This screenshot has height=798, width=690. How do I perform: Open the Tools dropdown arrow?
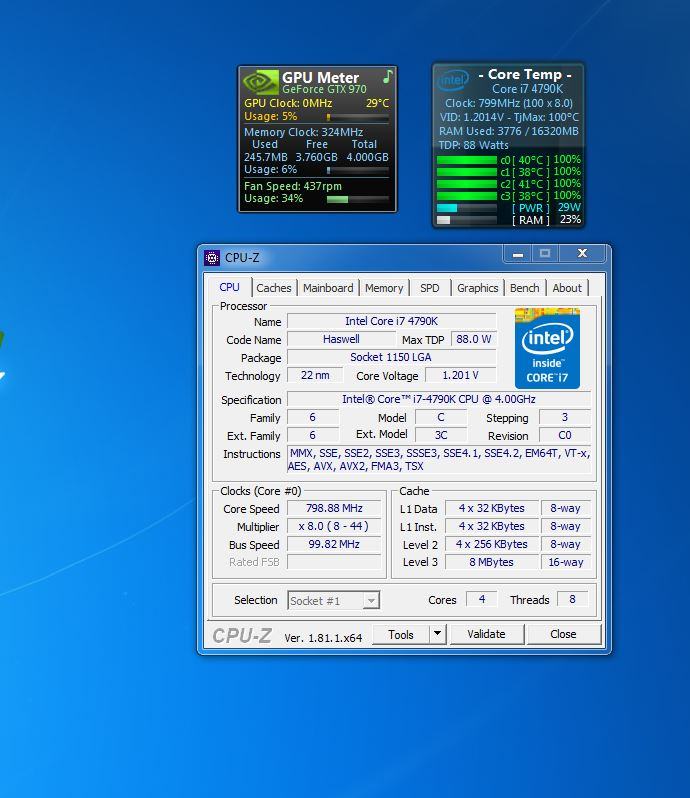pyautogui.click(x=438, y=635)
